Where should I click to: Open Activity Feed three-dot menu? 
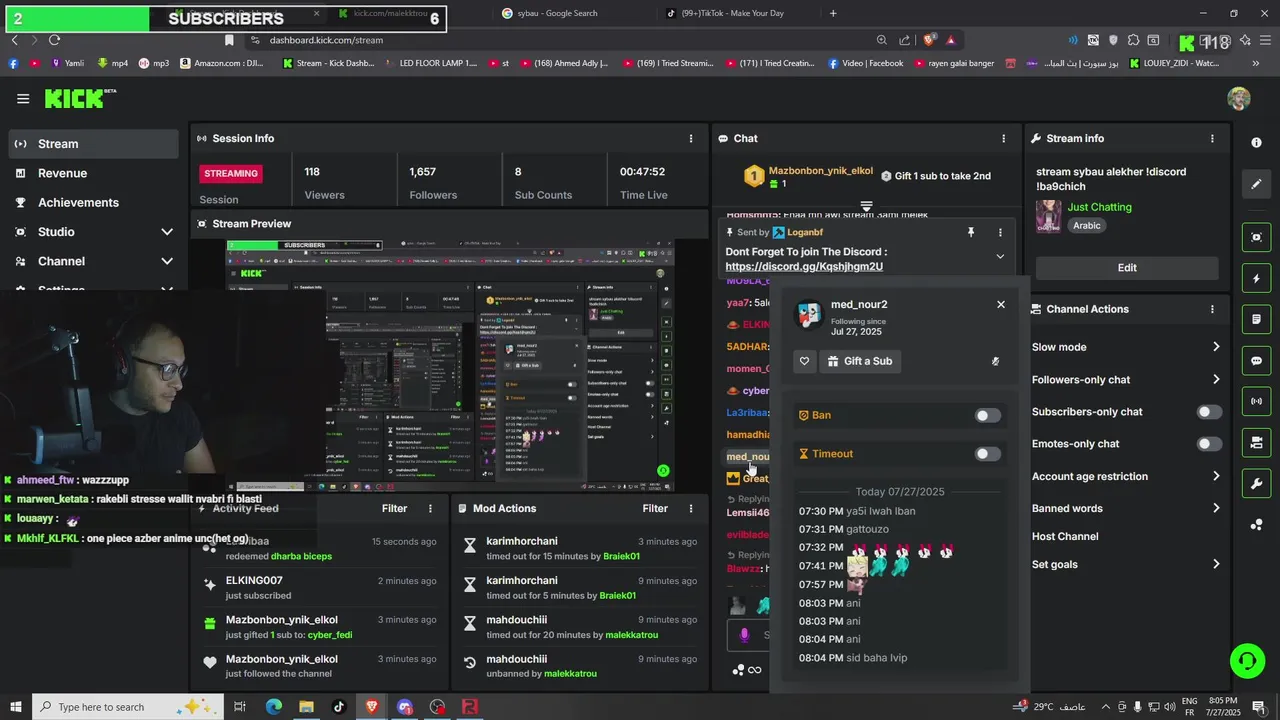(x=430, y=508)
